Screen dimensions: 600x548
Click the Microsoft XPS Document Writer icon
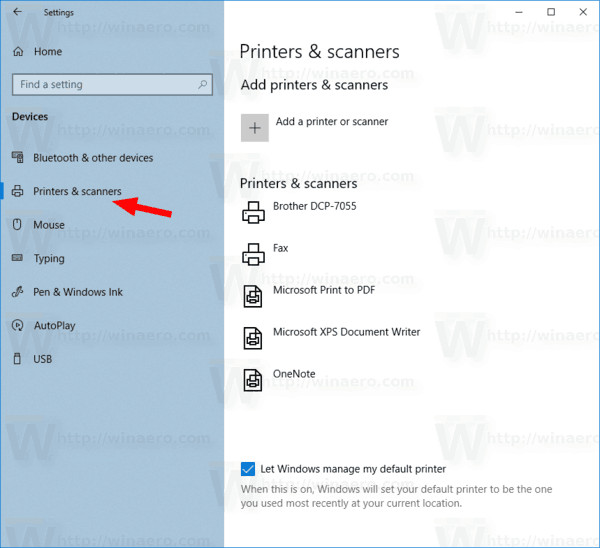click(253, 338)
